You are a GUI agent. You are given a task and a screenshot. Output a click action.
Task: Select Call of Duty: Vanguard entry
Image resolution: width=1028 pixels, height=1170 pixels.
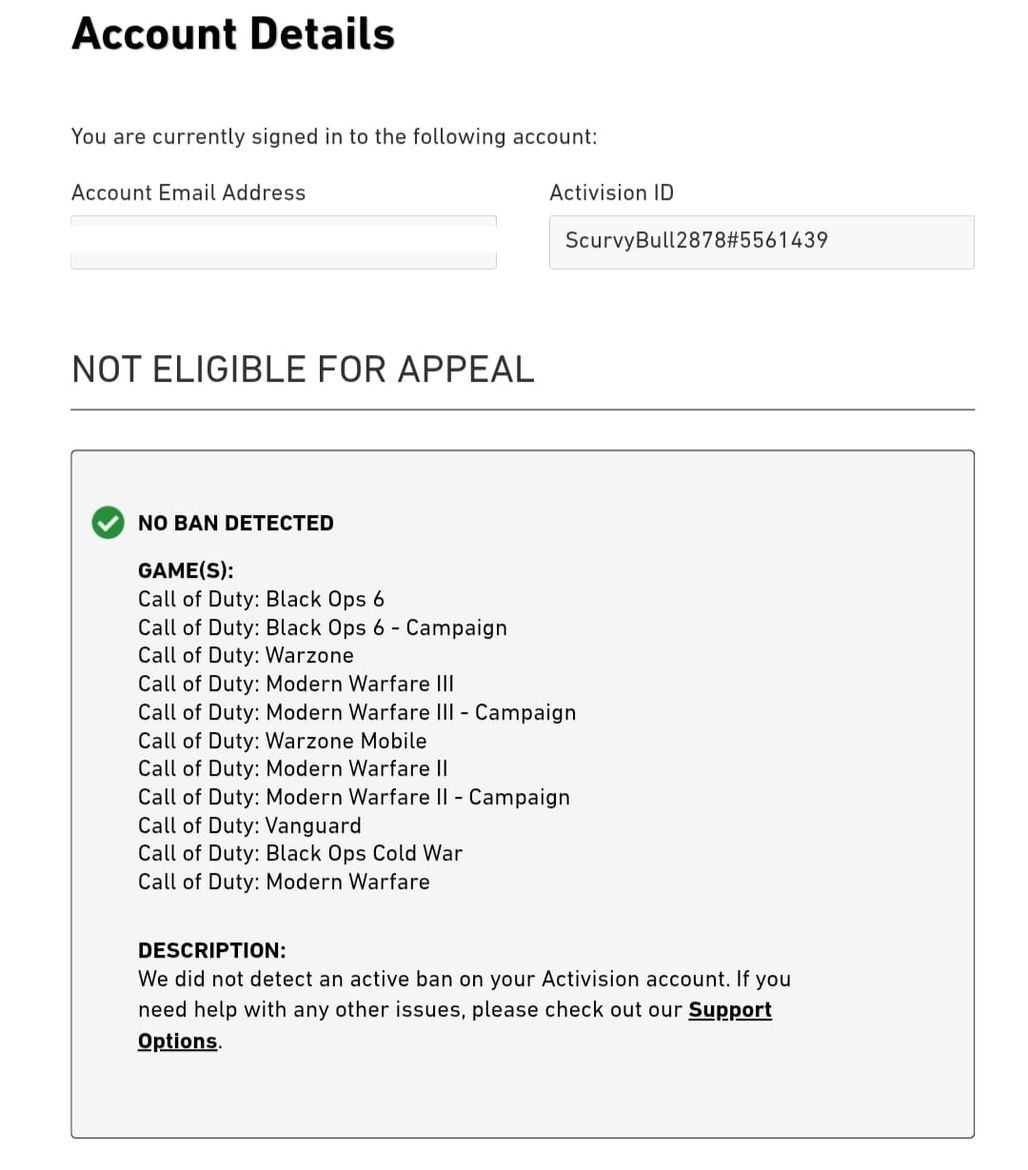coord(250,825)
